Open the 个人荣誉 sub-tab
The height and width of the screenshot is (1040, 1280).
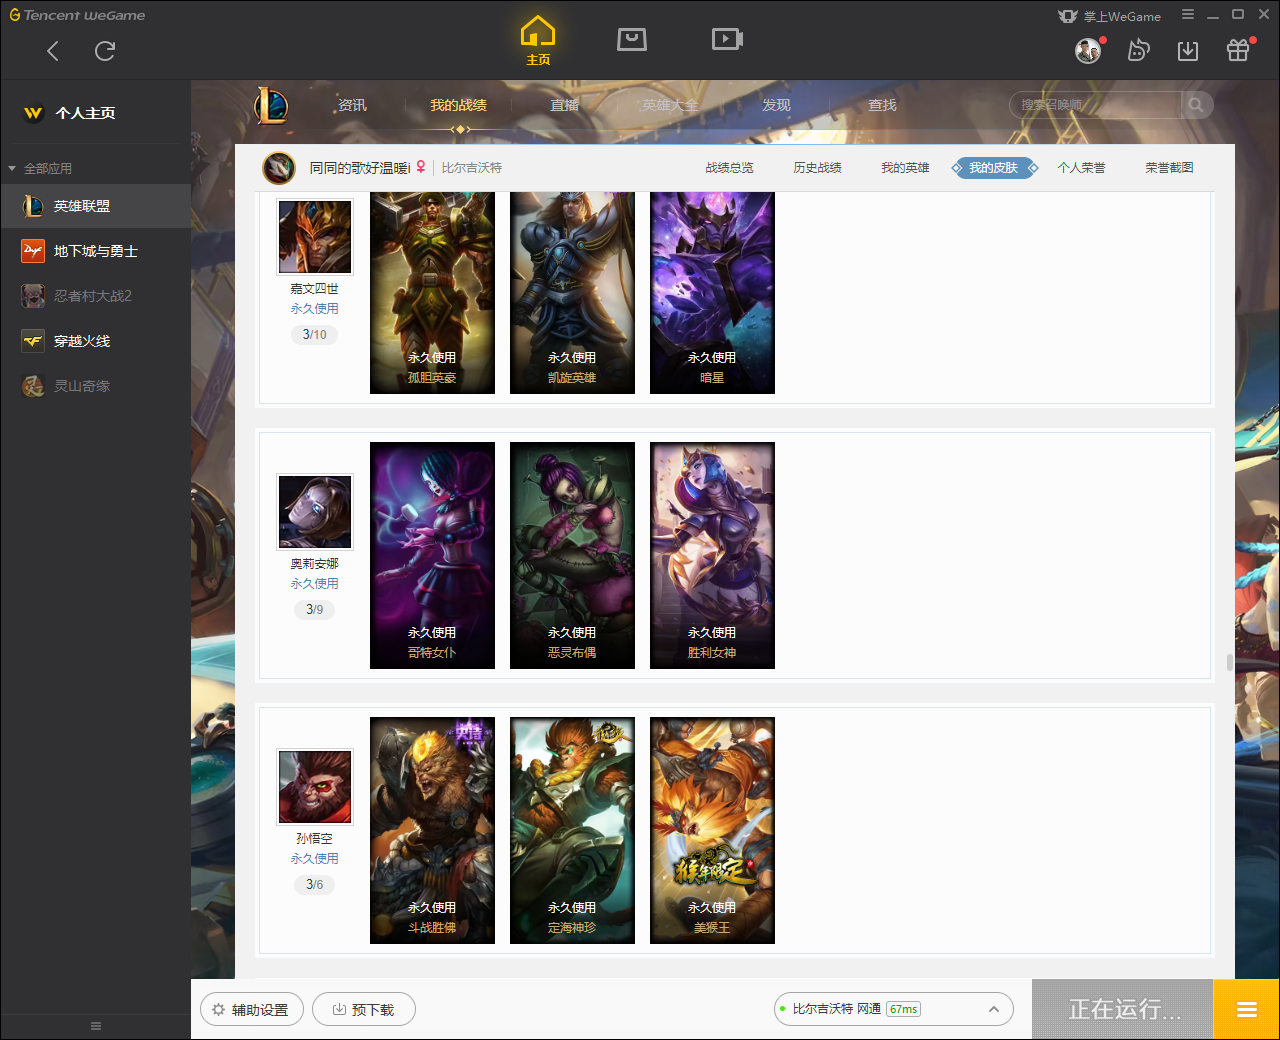click(1081, 168)
